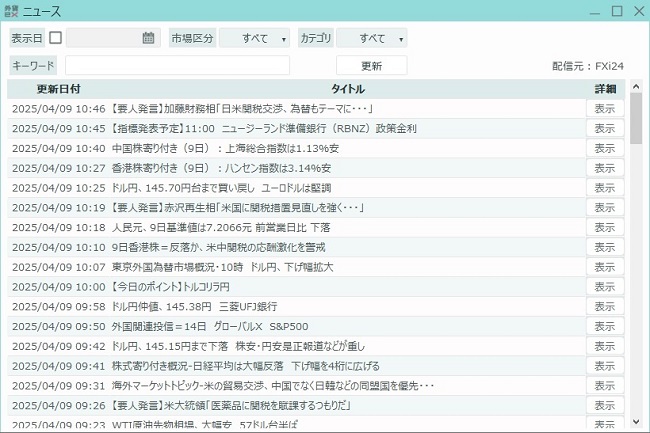Image resolution: width=650 pixels, height=433 pixels.
Task: Show details for 09:41 株式寄り付き概況 news
Action: coord(605,366)
